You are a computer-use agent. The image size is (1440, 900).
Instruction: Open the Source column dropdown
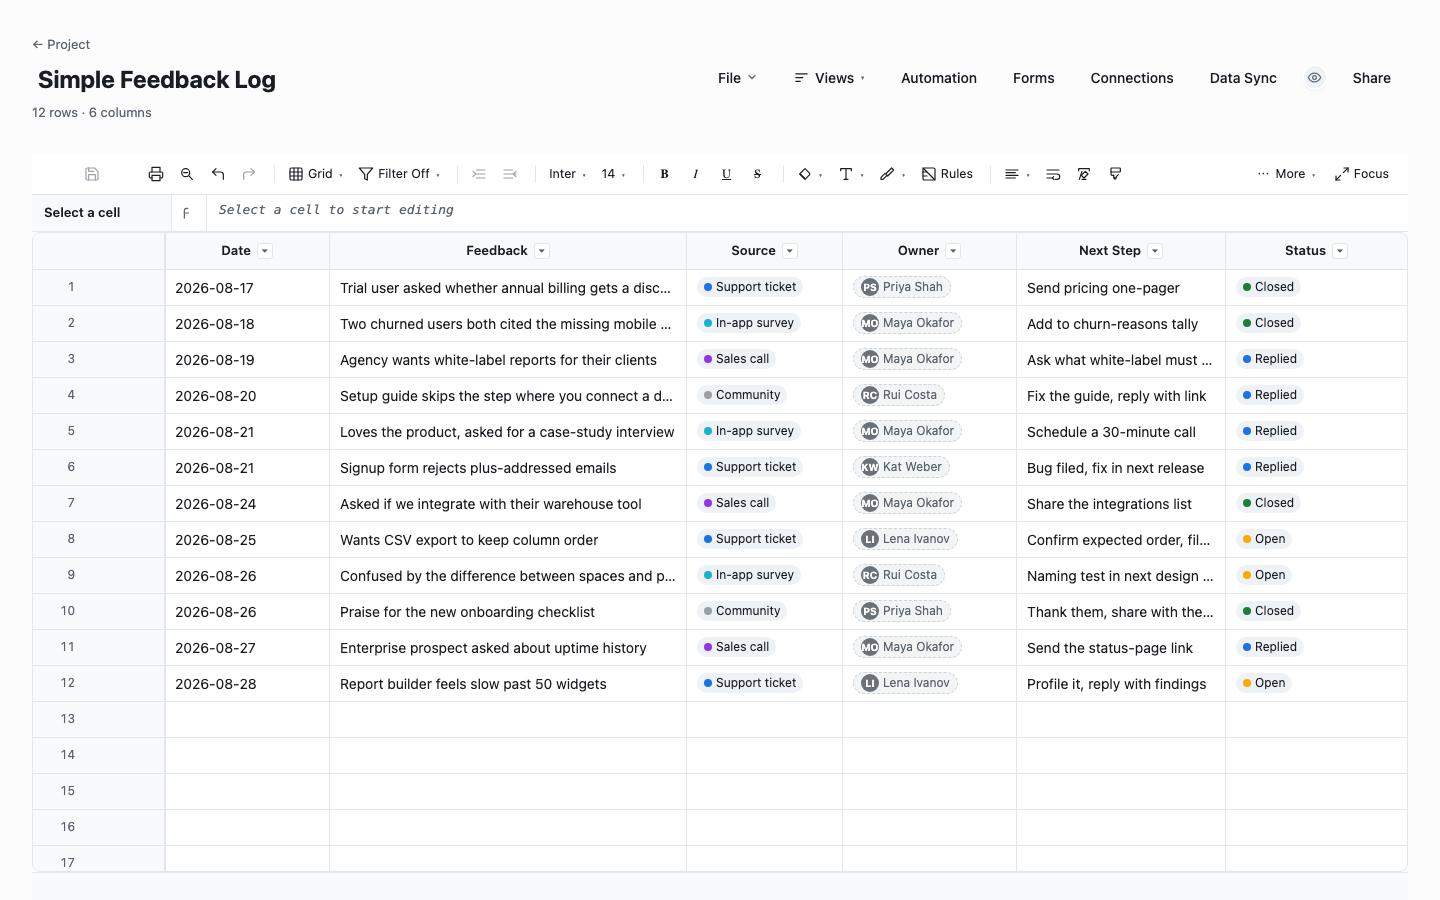point(790,251)
